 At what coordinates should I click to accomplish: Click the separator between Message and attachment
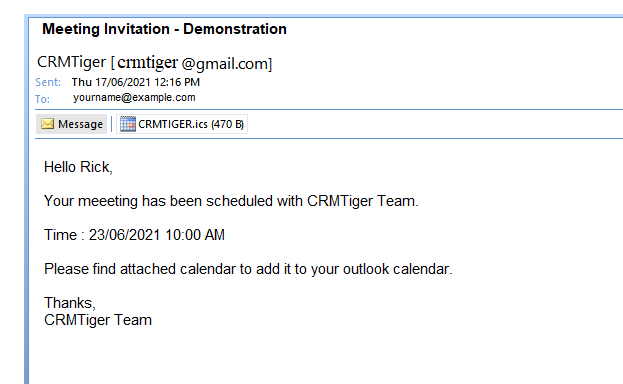point(111,124)
